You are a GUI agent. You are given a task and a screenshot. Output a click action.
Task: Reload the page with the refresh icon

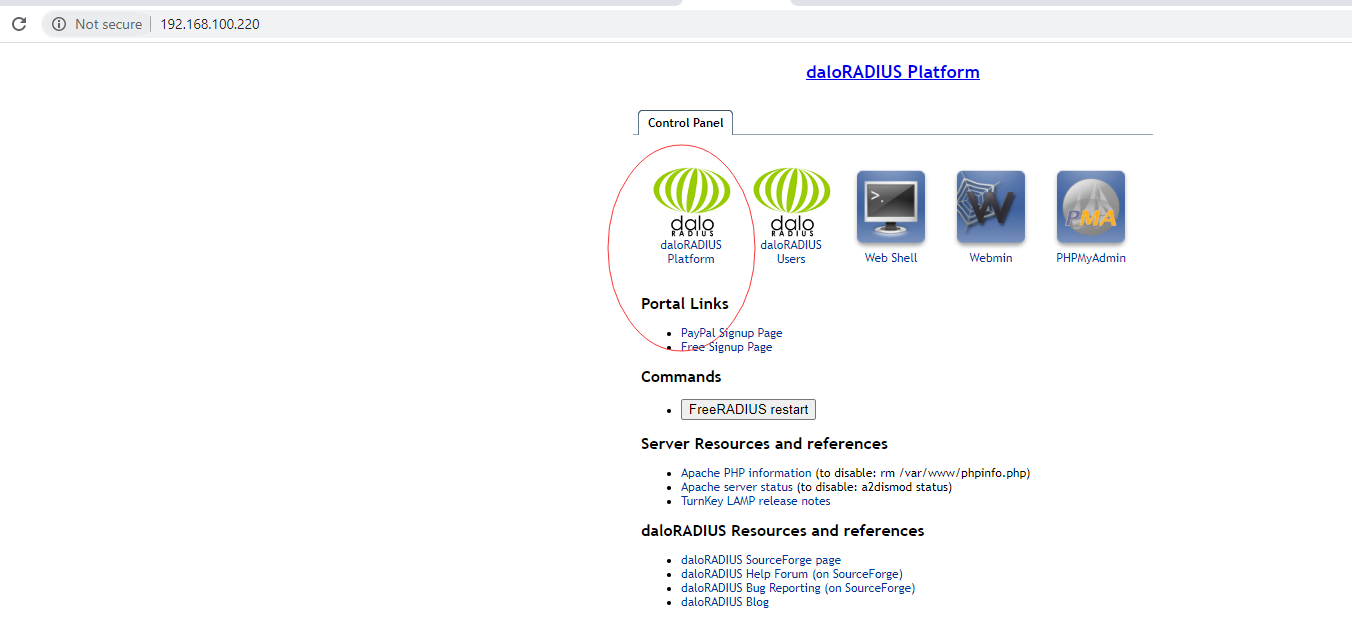pos(19,24)
